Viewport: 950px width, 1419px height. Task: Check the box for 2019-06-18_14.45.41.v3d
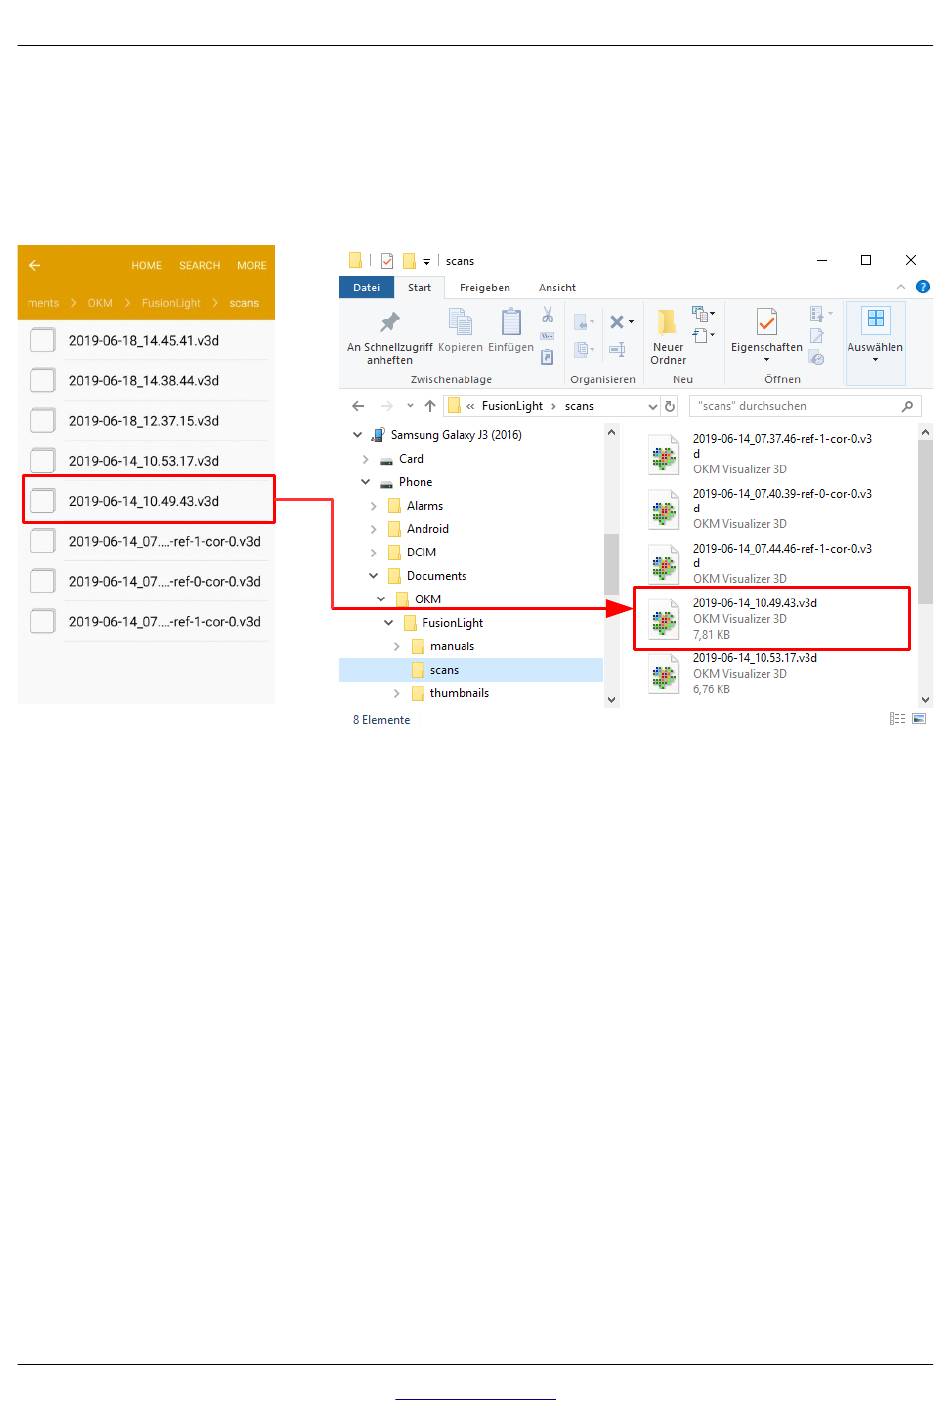(42, 340)
